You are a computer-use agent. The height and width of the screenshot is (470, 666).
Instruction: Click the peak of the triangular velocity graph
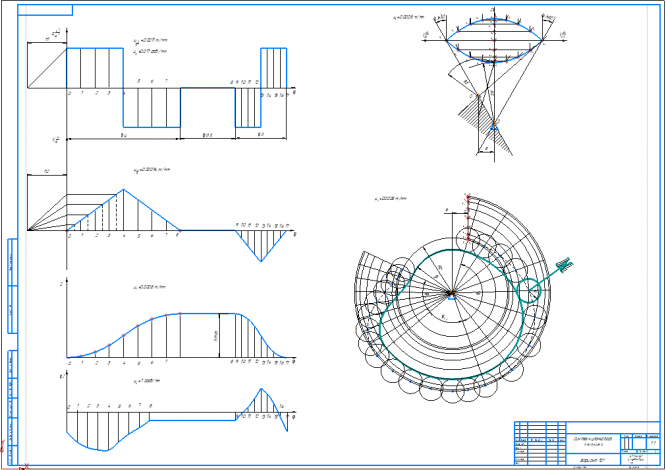tap(123, 189)
